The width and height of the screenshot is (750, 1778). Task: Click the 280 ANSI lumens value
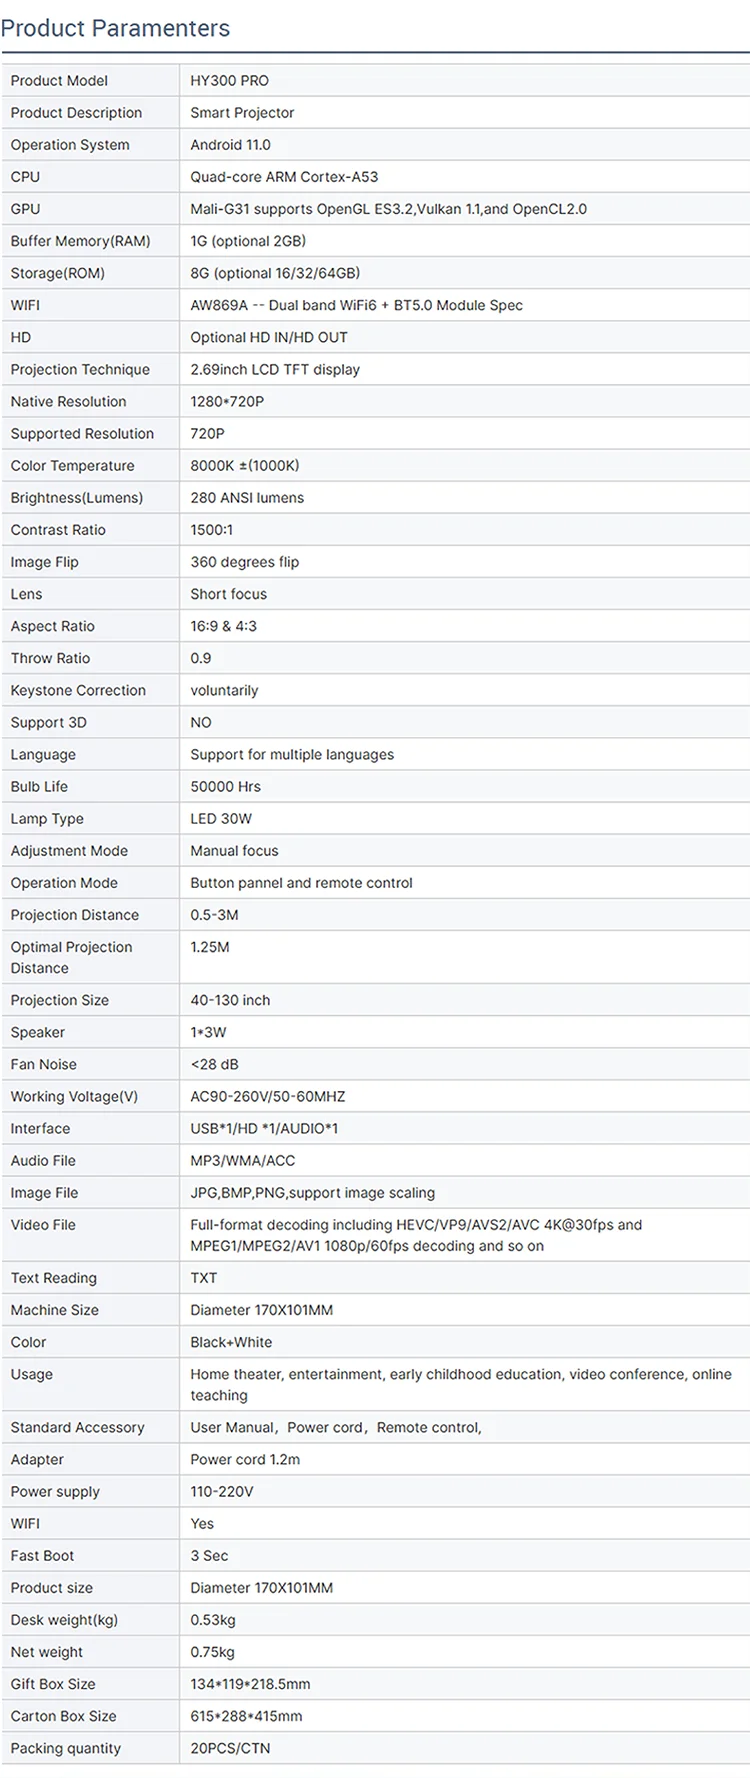coord(247,497)
